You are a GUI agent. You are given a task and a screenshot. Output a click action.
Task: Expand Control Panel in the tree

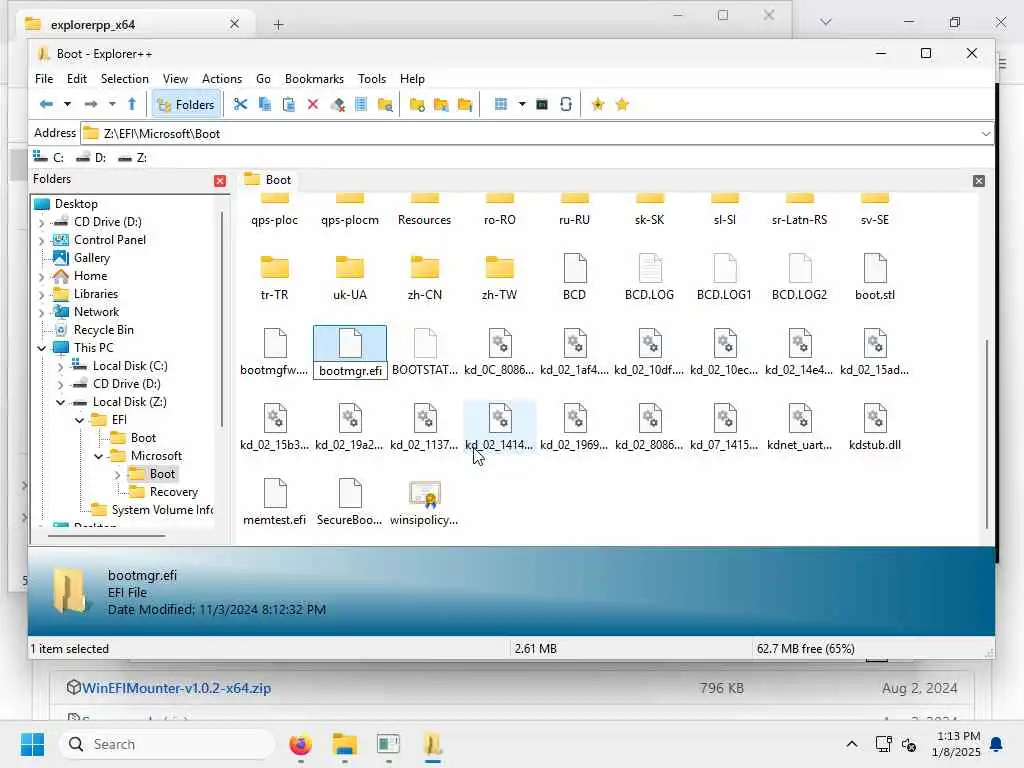42,240
